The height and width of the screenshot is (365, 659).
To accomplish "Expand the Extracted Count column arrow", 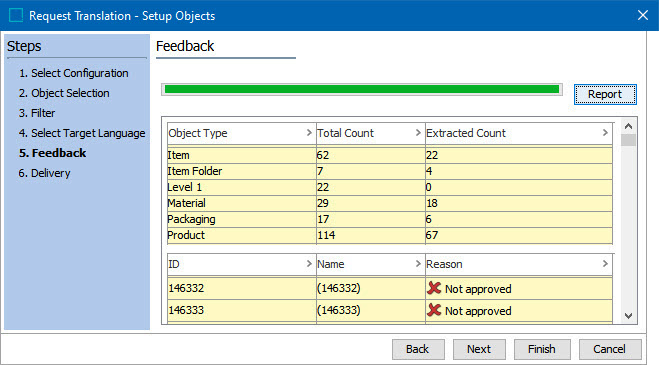I will tap(605, 132).
